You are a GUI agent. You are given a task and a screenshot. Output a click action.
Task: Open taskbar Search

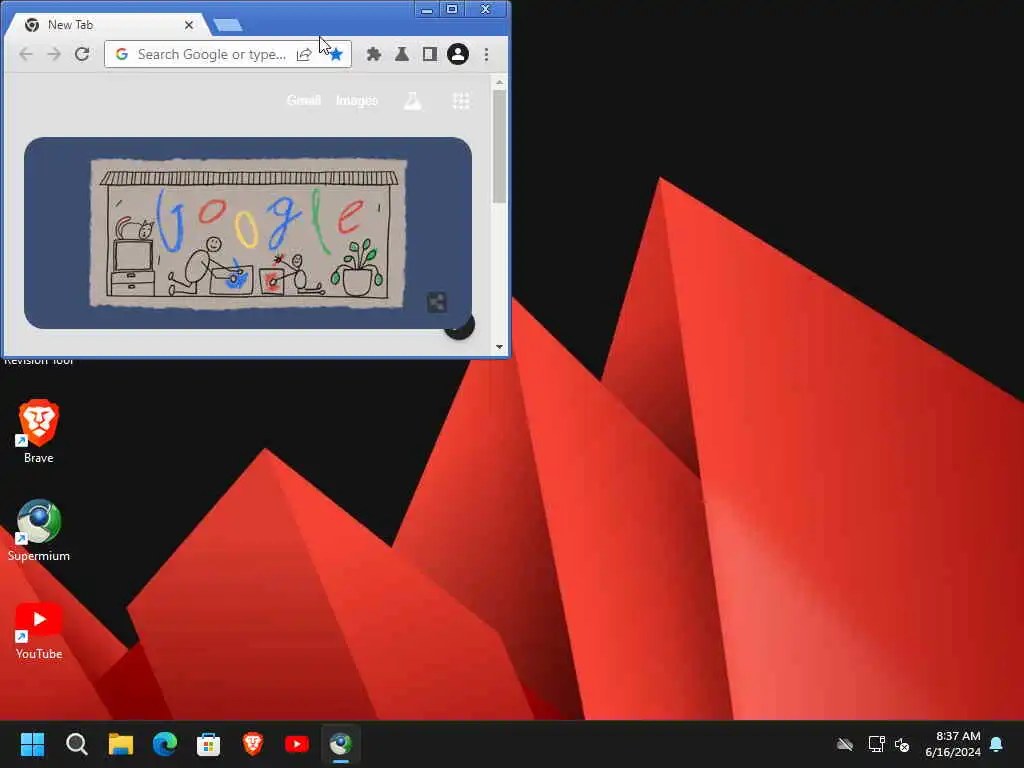click(x=76, y=744)
